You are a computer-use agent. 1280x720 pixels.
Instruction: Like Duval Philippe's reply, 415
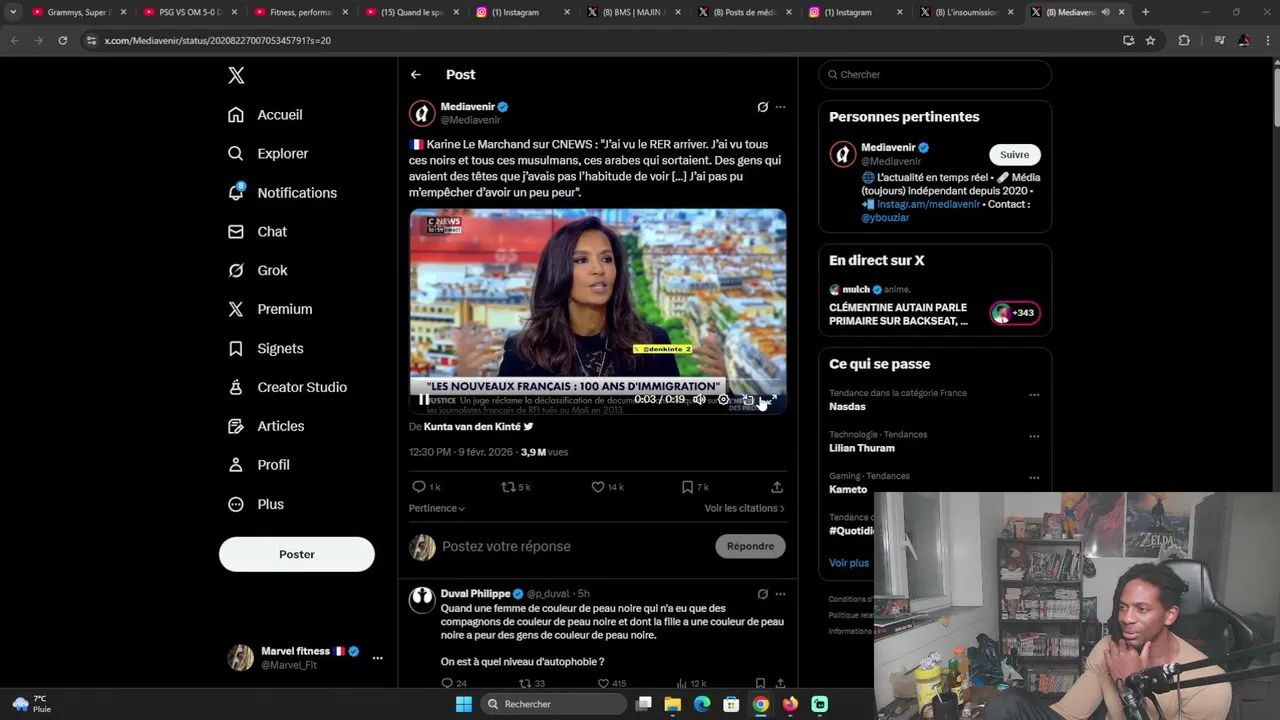(611, 684)
